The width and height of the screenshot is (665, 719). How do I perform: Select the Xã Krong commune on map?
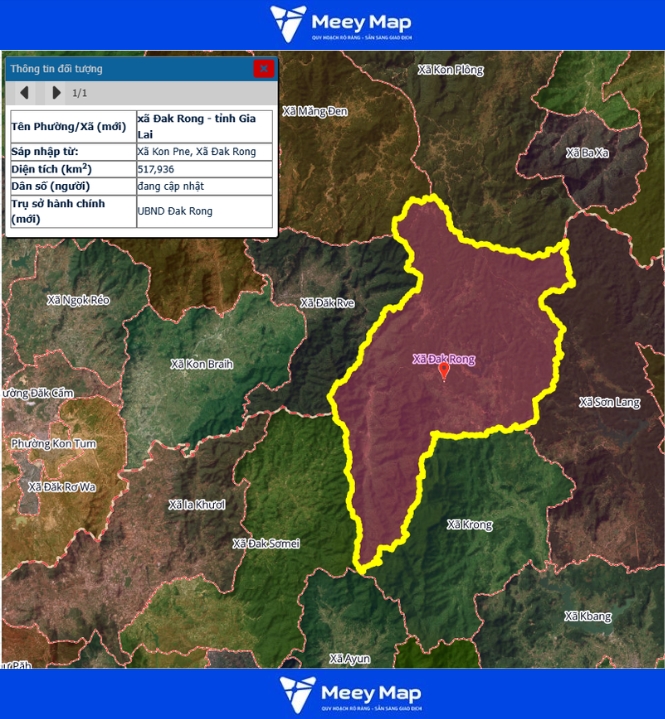(469, 524)
